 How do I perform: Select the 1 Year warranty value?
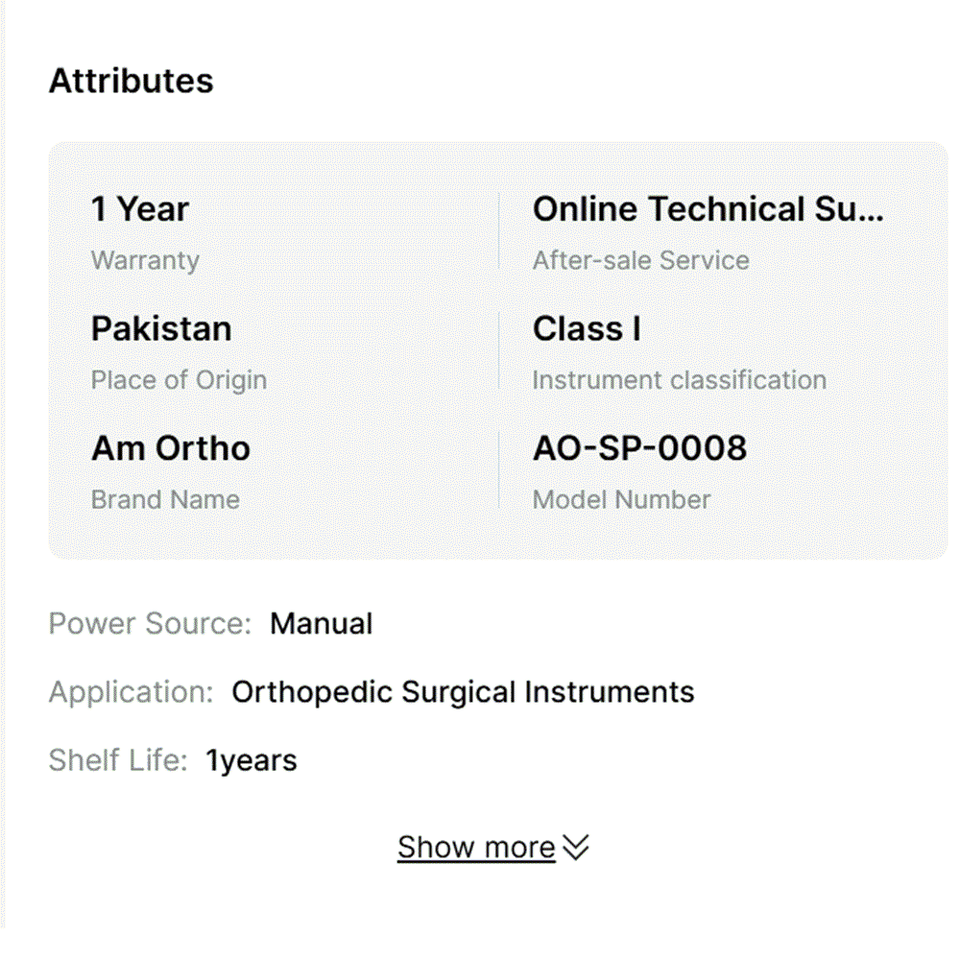click(x=140, y=210)
